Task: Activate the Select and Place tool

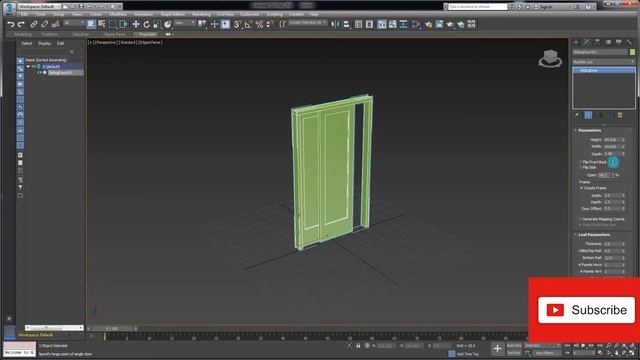Action: click(168, 24)
